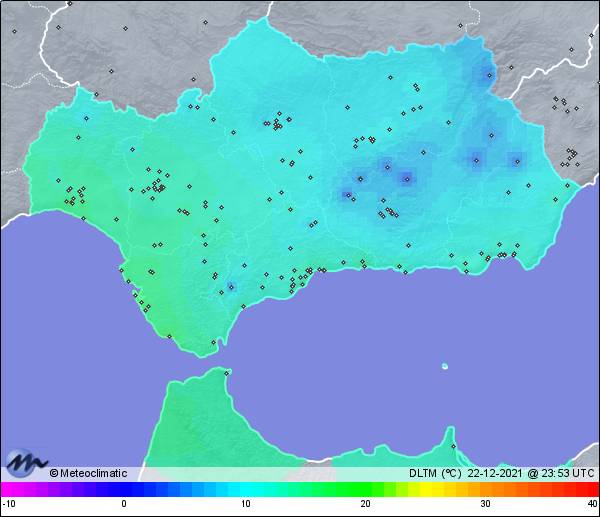Click the 0 label on temperature scale

[124, 504]
